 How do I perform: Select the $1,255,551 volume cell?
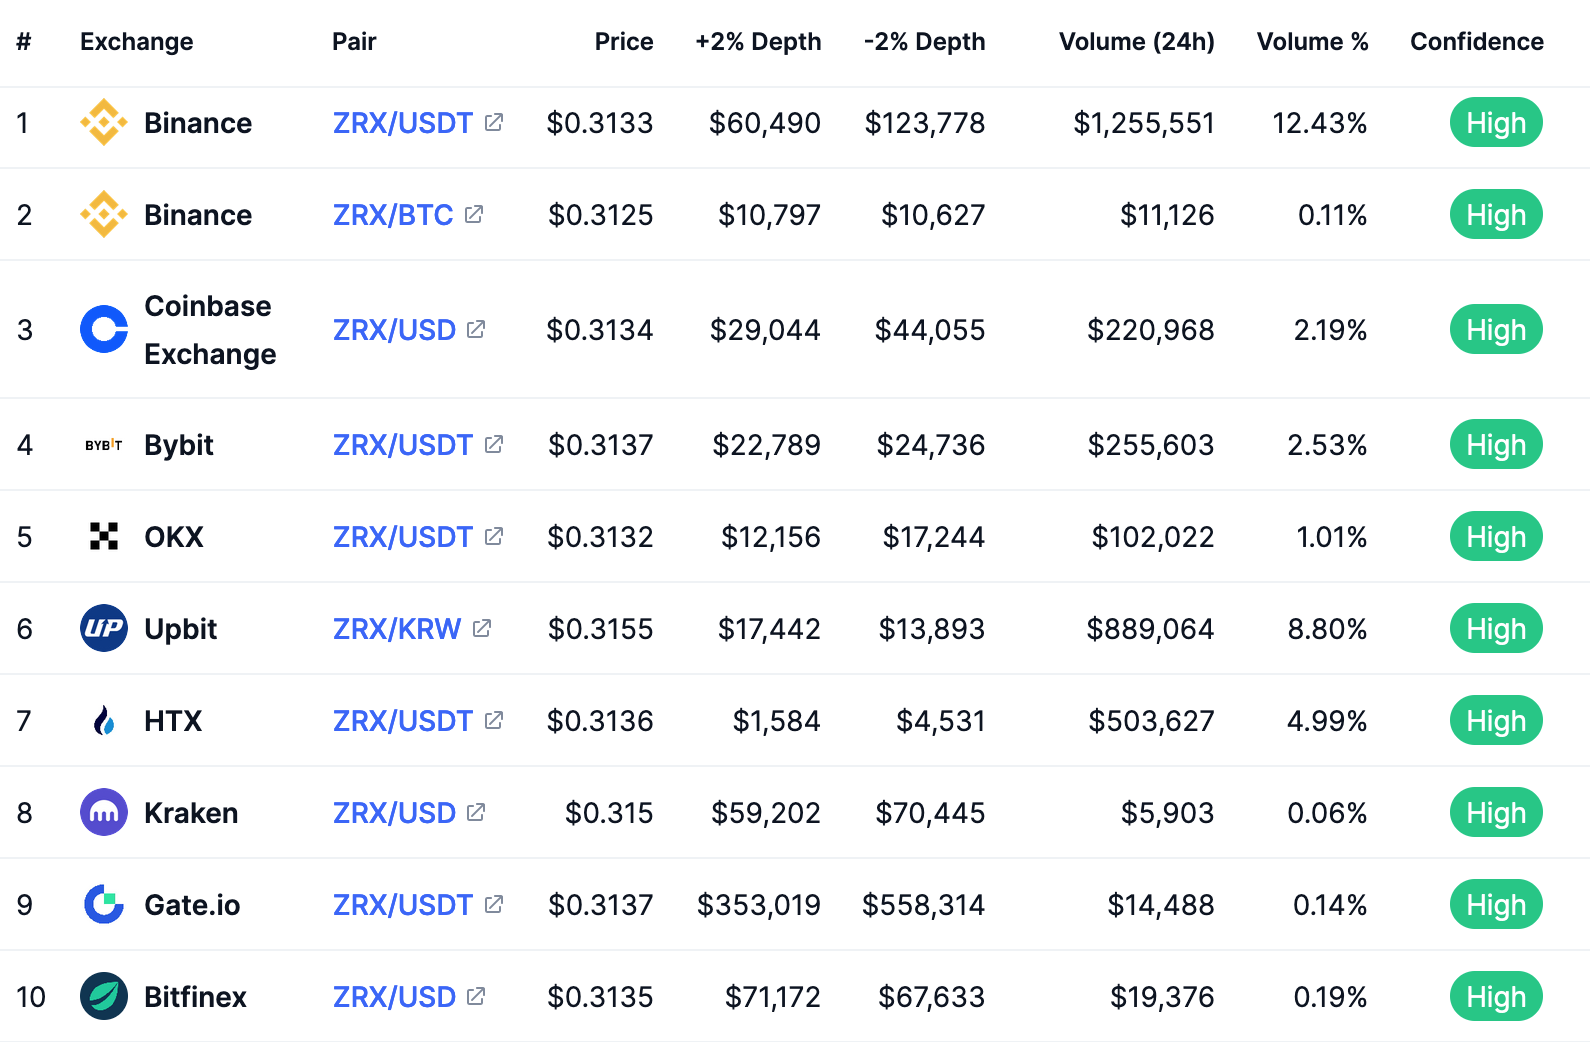coord(1144,123)
